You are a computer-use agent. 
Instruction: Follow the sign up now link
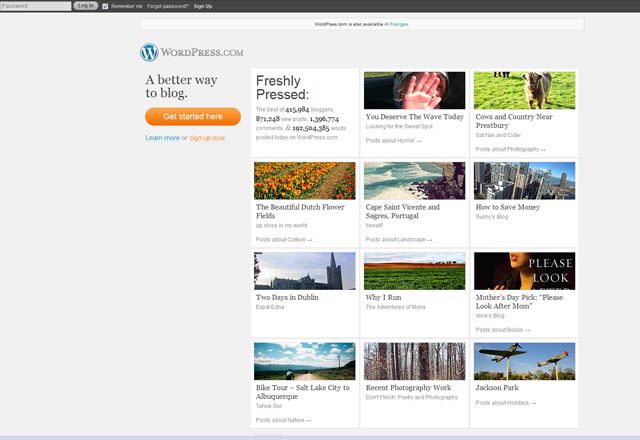(x=207, y=138)
